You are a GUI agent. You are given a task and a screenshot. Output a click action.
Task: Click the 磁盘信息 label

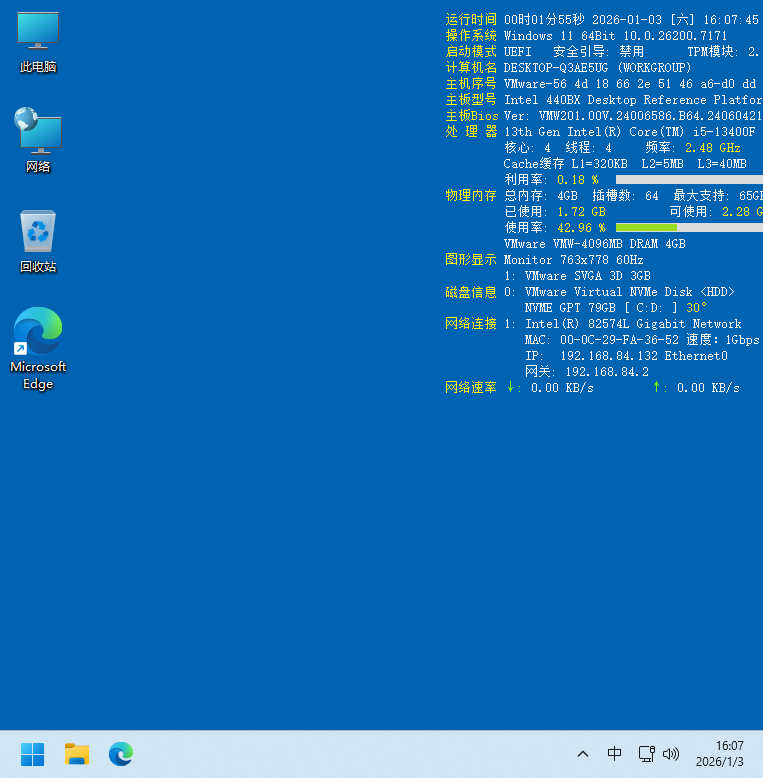(470, 292)
